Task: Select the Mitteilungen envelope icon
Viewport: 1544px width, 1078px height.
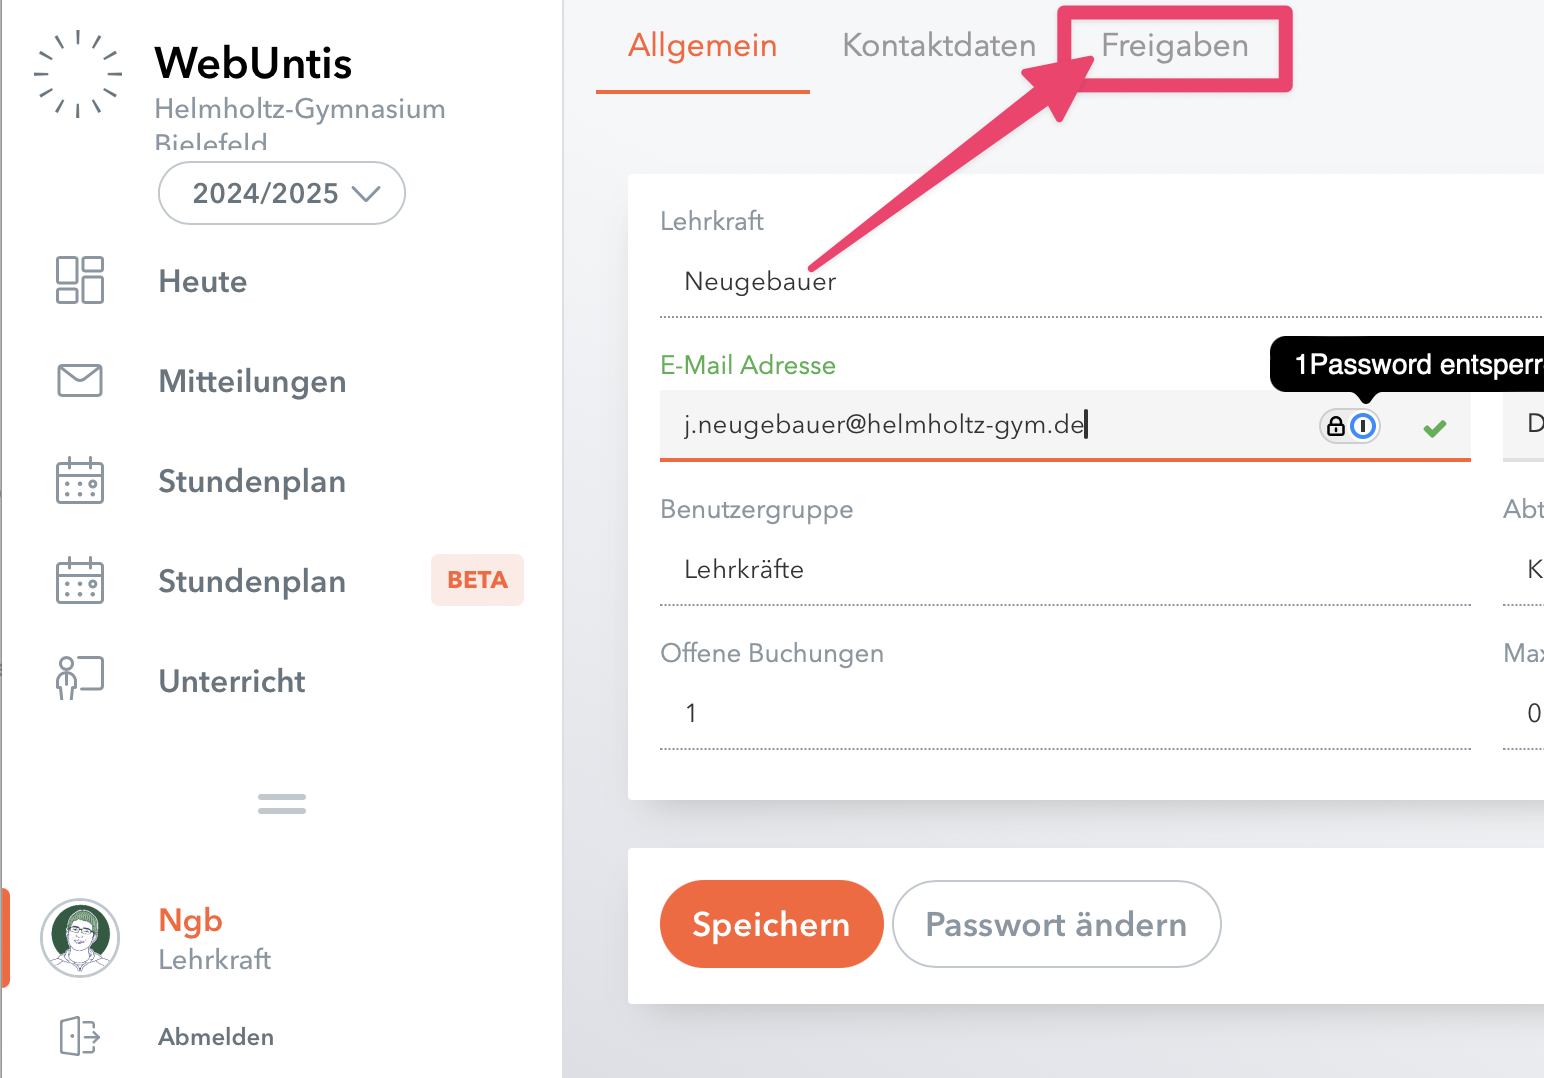Action: point(79,380)
